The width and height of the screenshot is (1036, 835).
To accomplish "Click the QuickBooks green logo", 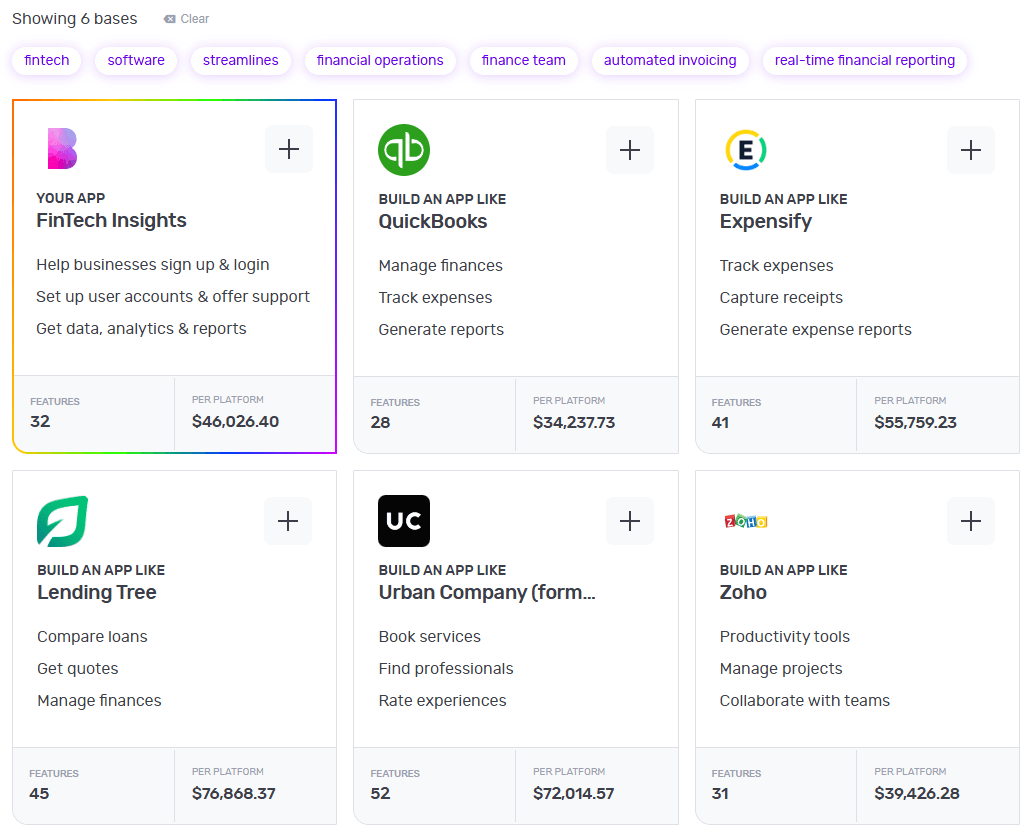I will pyautogui.click(x=404, y=150).
